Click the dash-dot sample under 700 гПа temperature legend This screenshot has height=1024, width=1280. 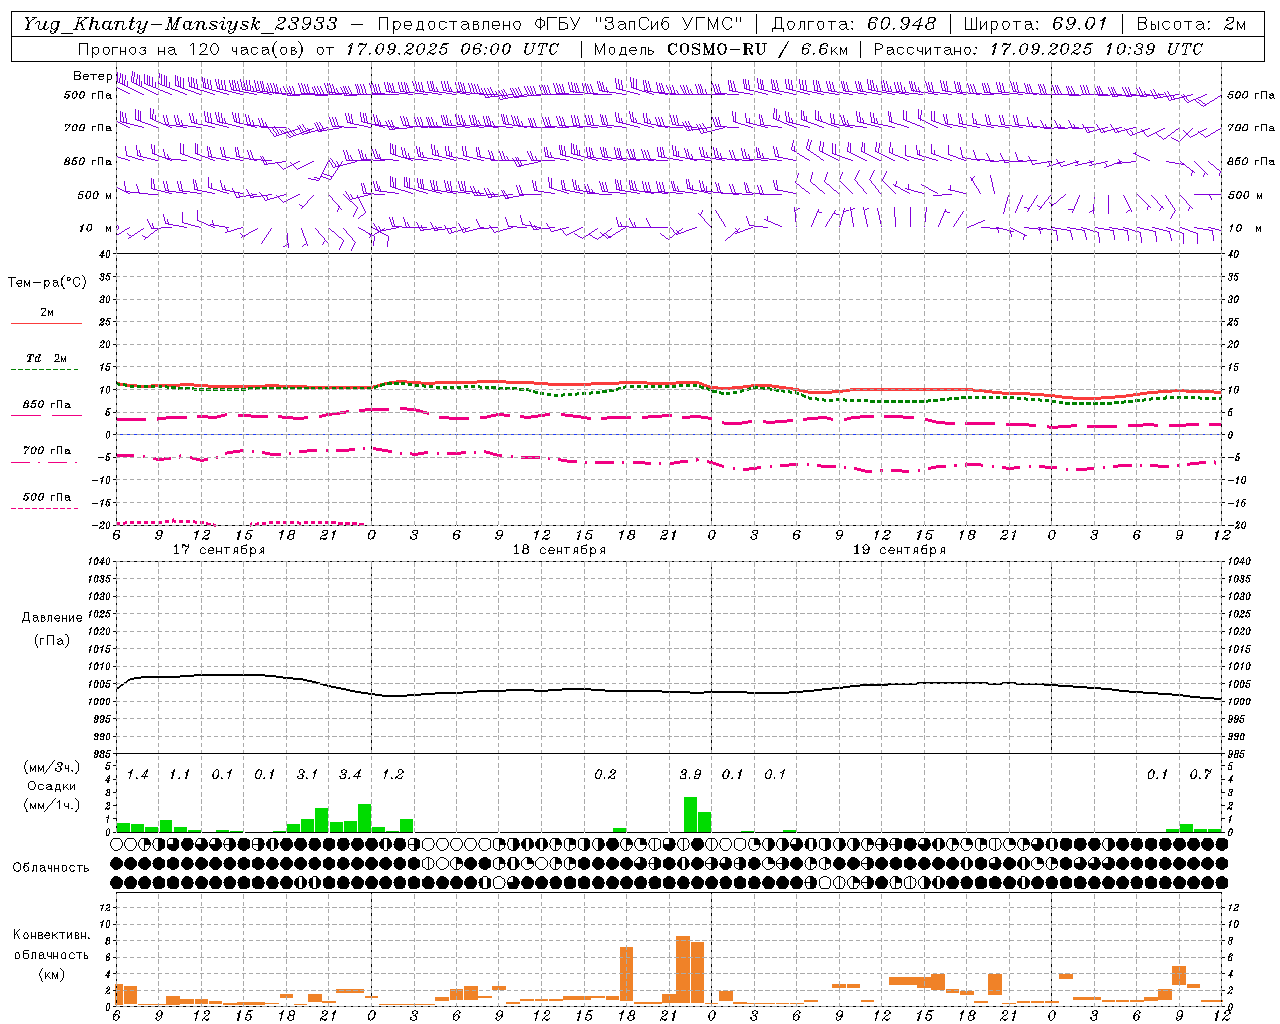[46, 462]
